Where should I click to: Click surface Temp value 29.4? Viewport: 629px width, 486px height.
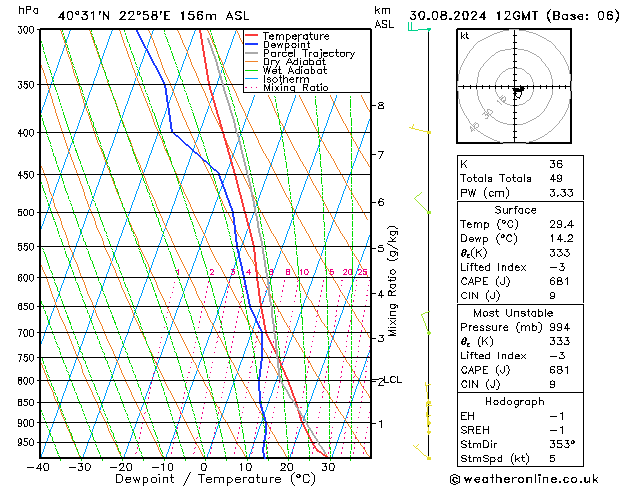[x=561, y=224]
